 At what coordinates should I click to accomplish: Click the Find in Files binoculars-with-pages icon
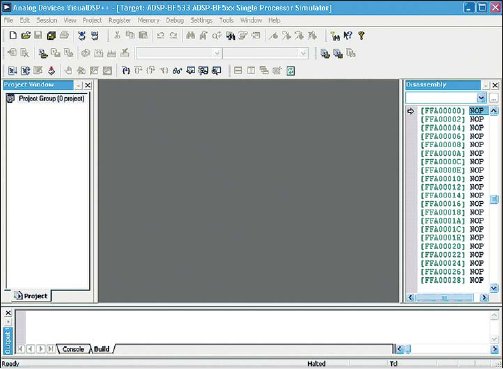click(x=230, y=36)
